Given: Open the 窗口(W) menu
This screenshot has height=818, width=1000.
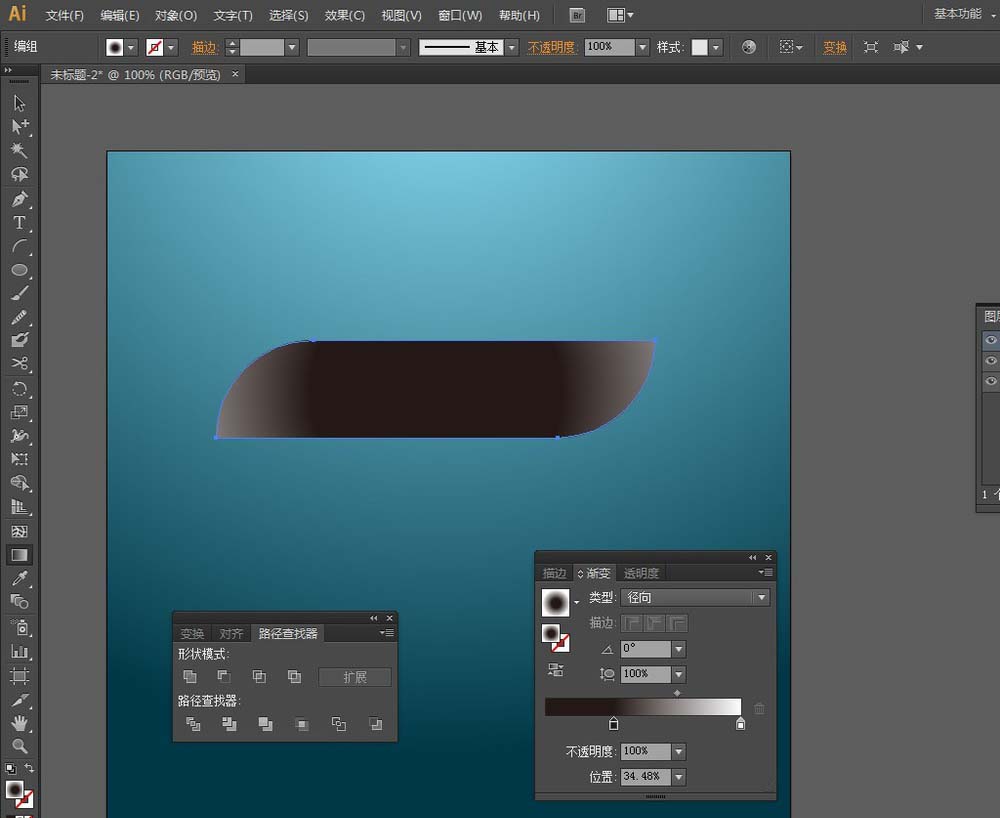Looking at the screenshot, I should pyautogui.click(x=460, y=15).
